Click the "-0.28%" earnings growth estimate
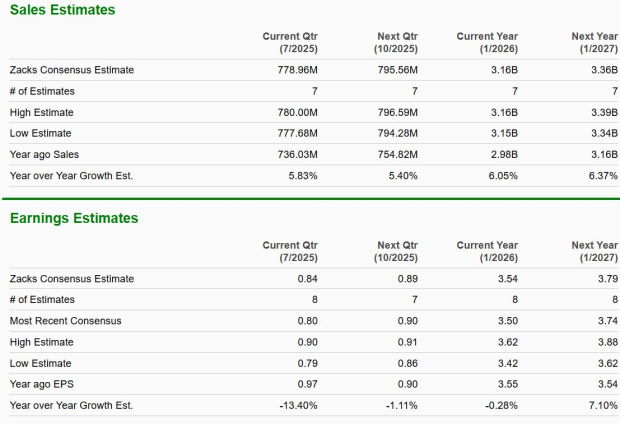The height and width of the screenshot is (424, 620). tap(501, 405)
